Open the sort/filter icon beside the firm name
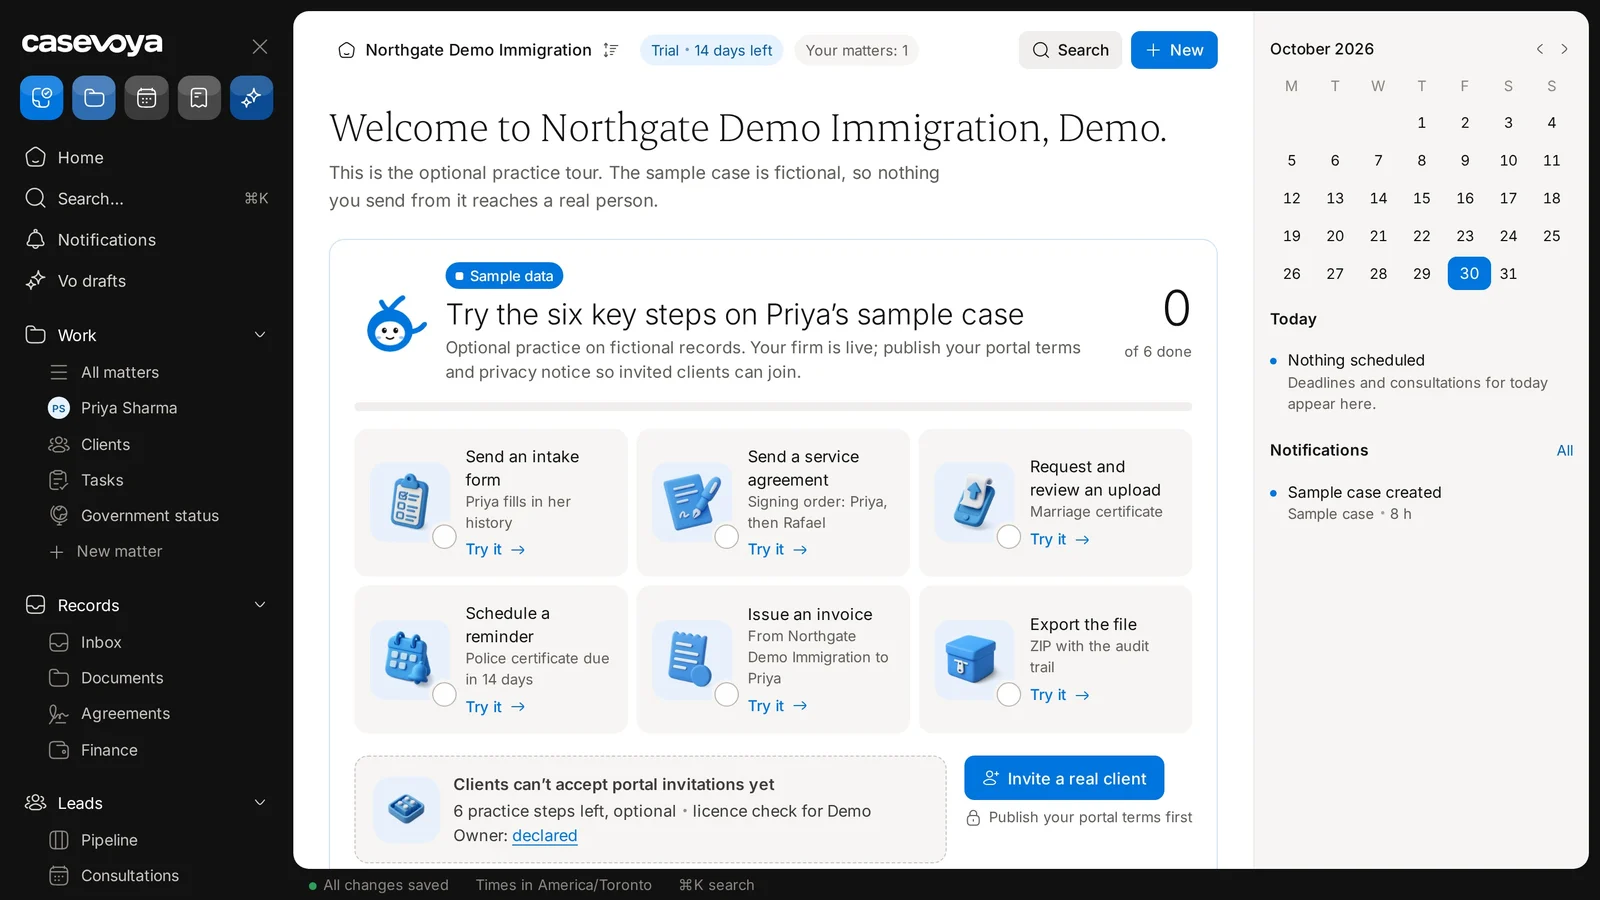This screenshot has height=900, width=1600. coord(611,50)
